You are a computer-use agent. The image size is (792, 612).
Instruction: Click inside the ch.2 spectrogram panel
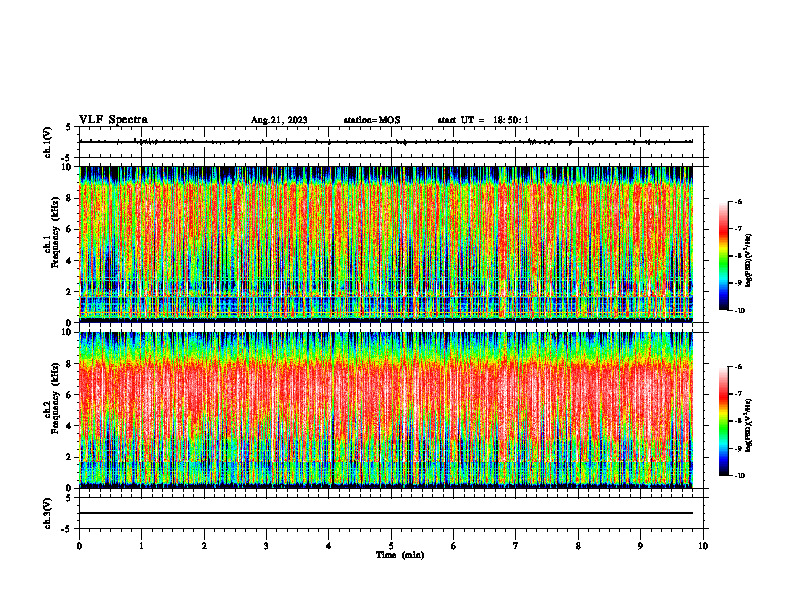[x=386, y=410]
